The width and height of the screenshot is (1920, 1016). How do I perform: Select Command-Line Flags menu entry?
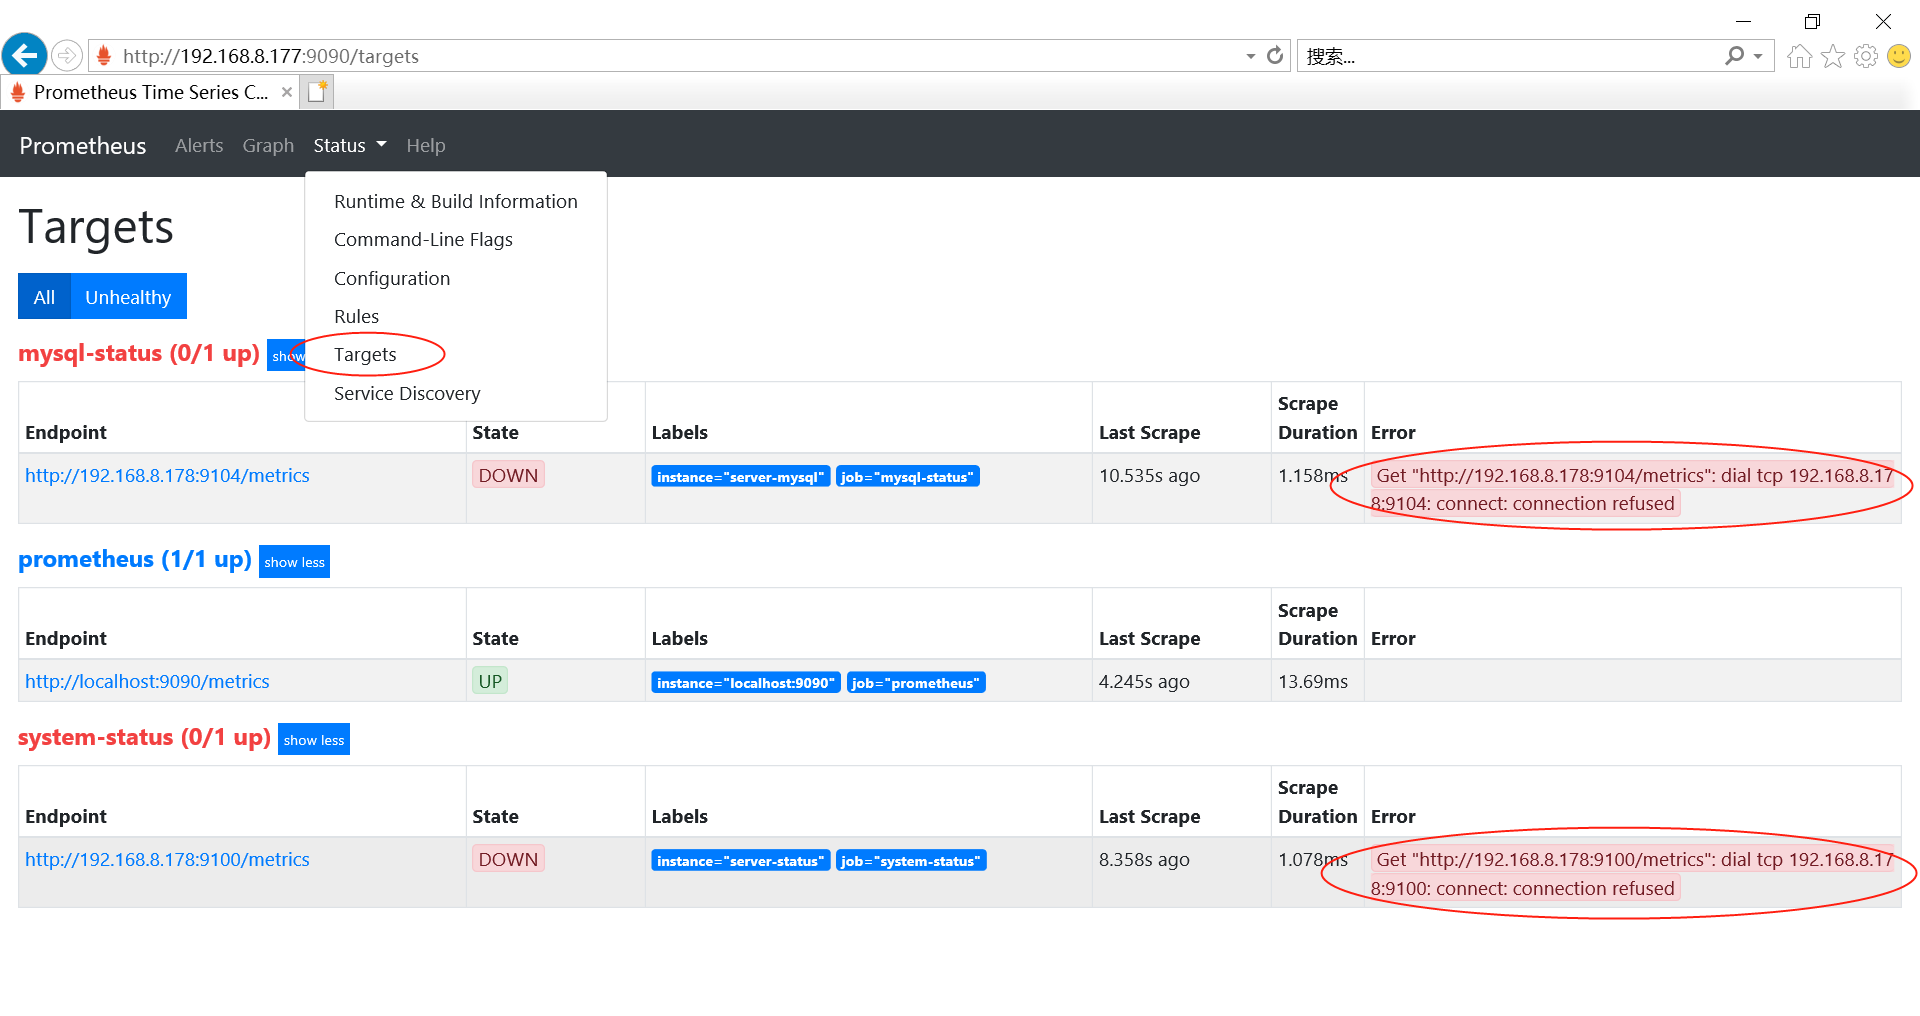point(456,240)
